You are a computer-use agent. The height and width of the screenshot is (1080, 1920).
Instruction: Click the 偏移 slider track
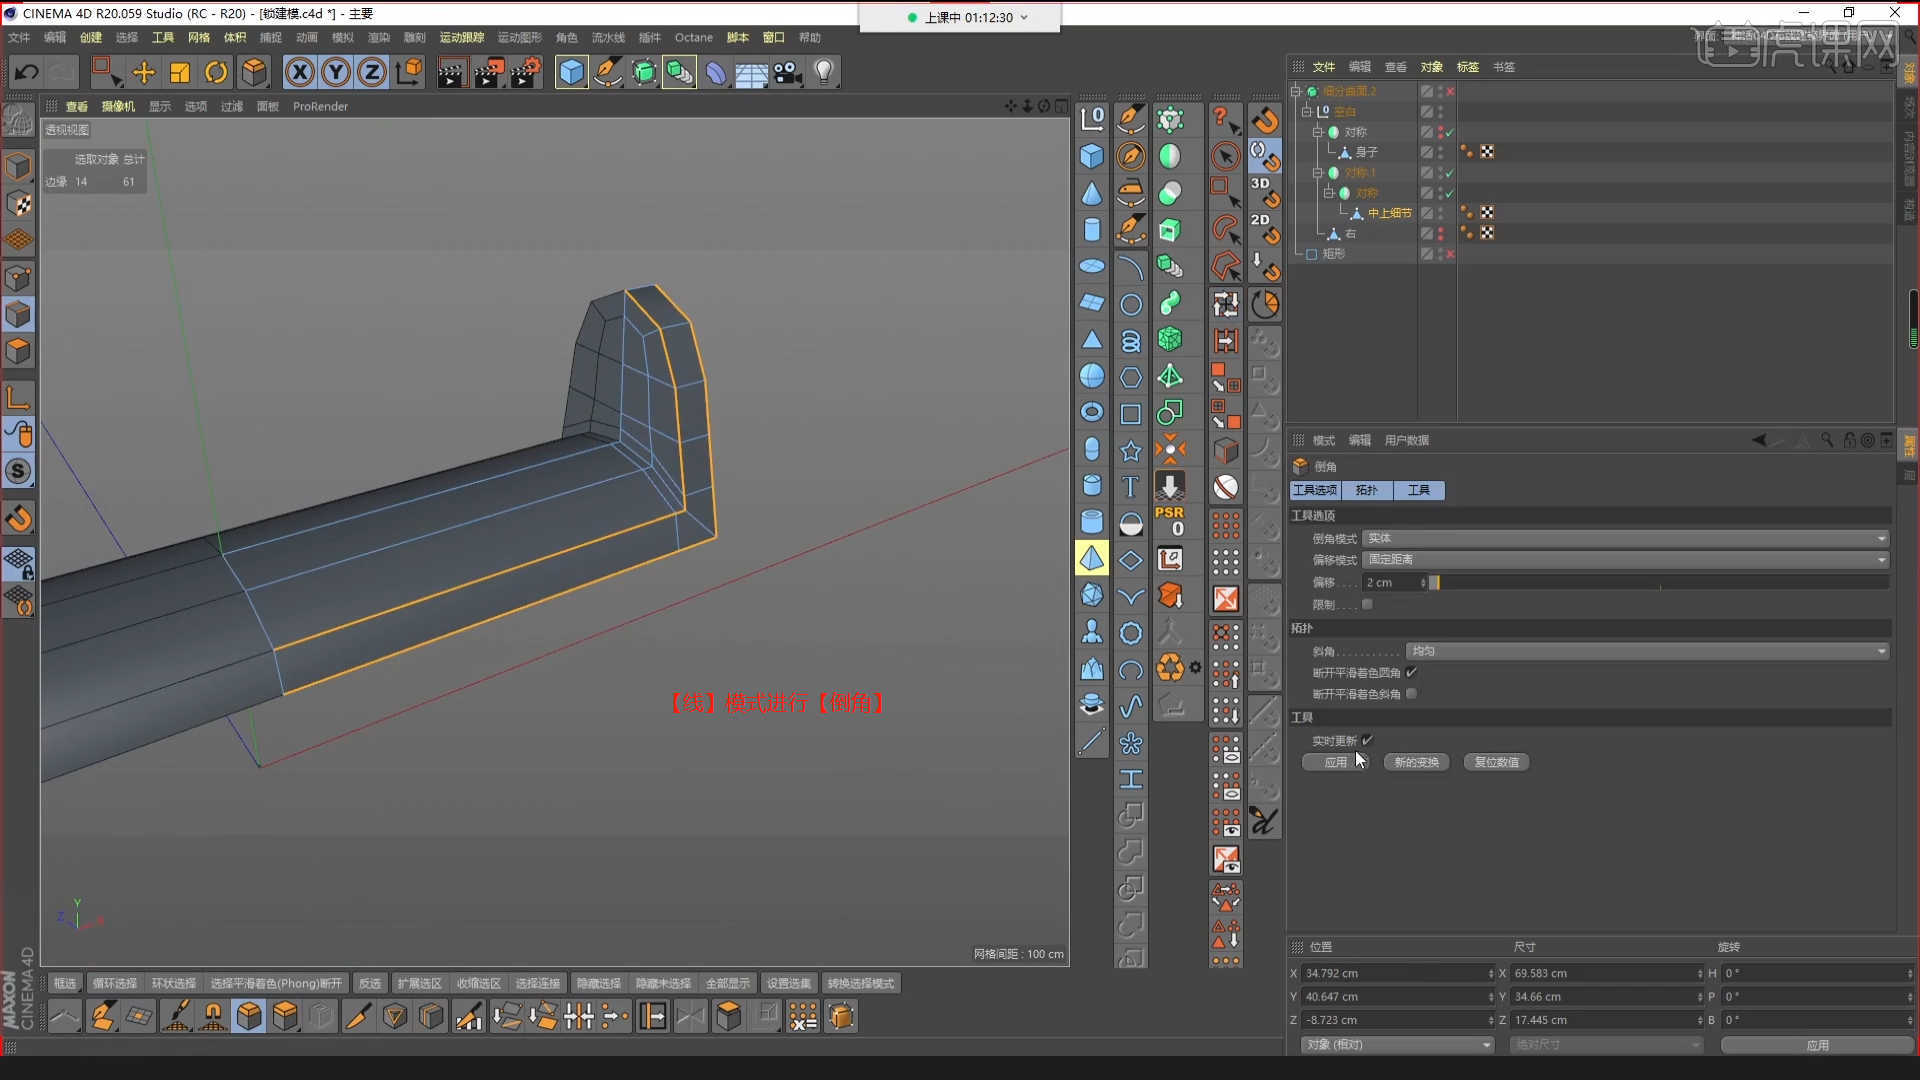point(1660,582)
